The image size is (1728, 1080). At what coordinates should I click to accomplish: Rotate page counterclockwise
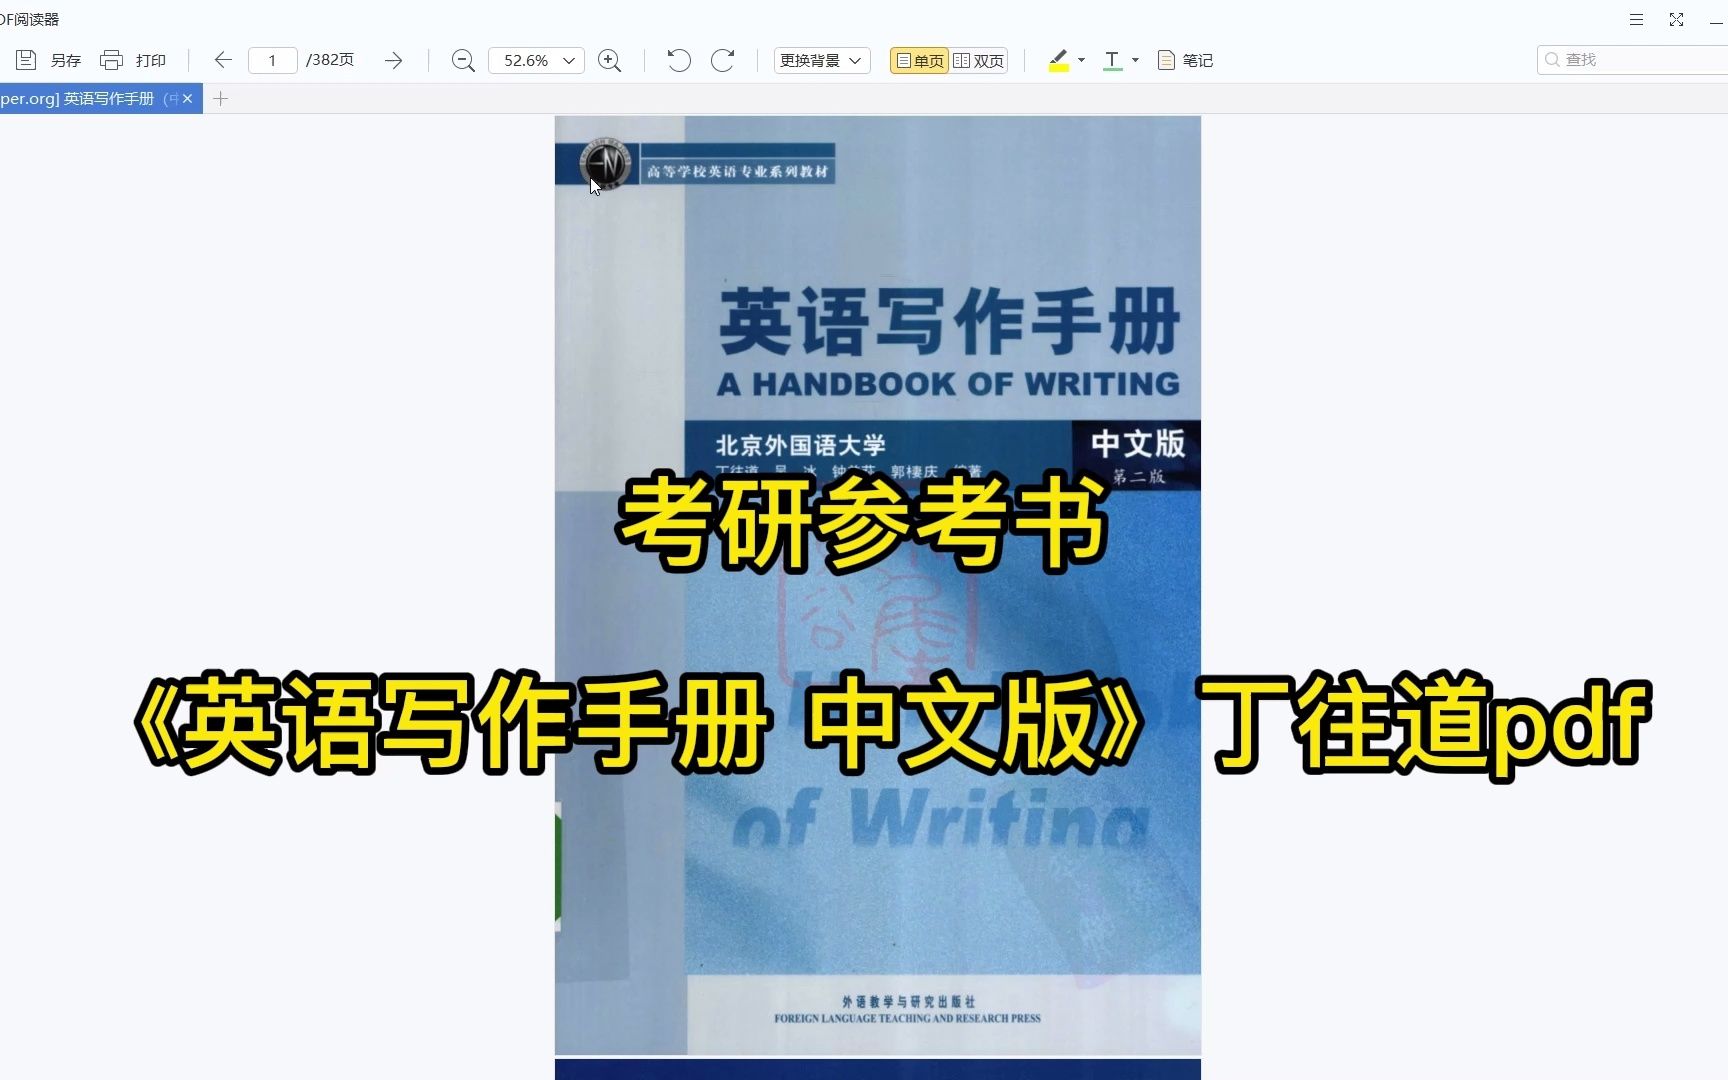(679, 60)
